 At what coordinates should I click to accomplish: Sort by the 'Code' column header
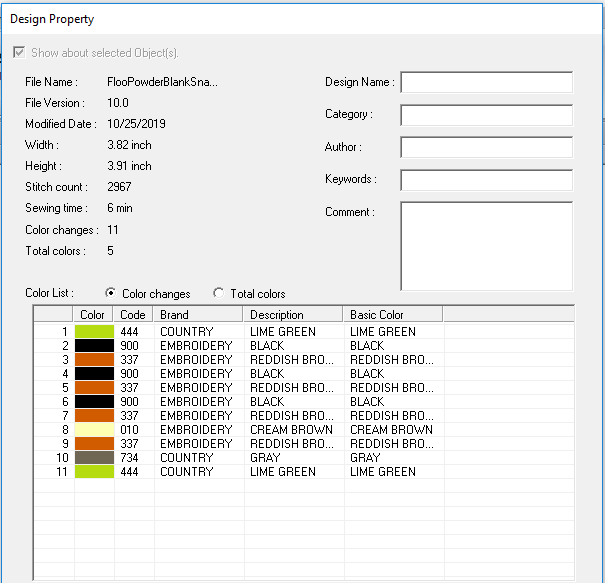pos(134,315)
